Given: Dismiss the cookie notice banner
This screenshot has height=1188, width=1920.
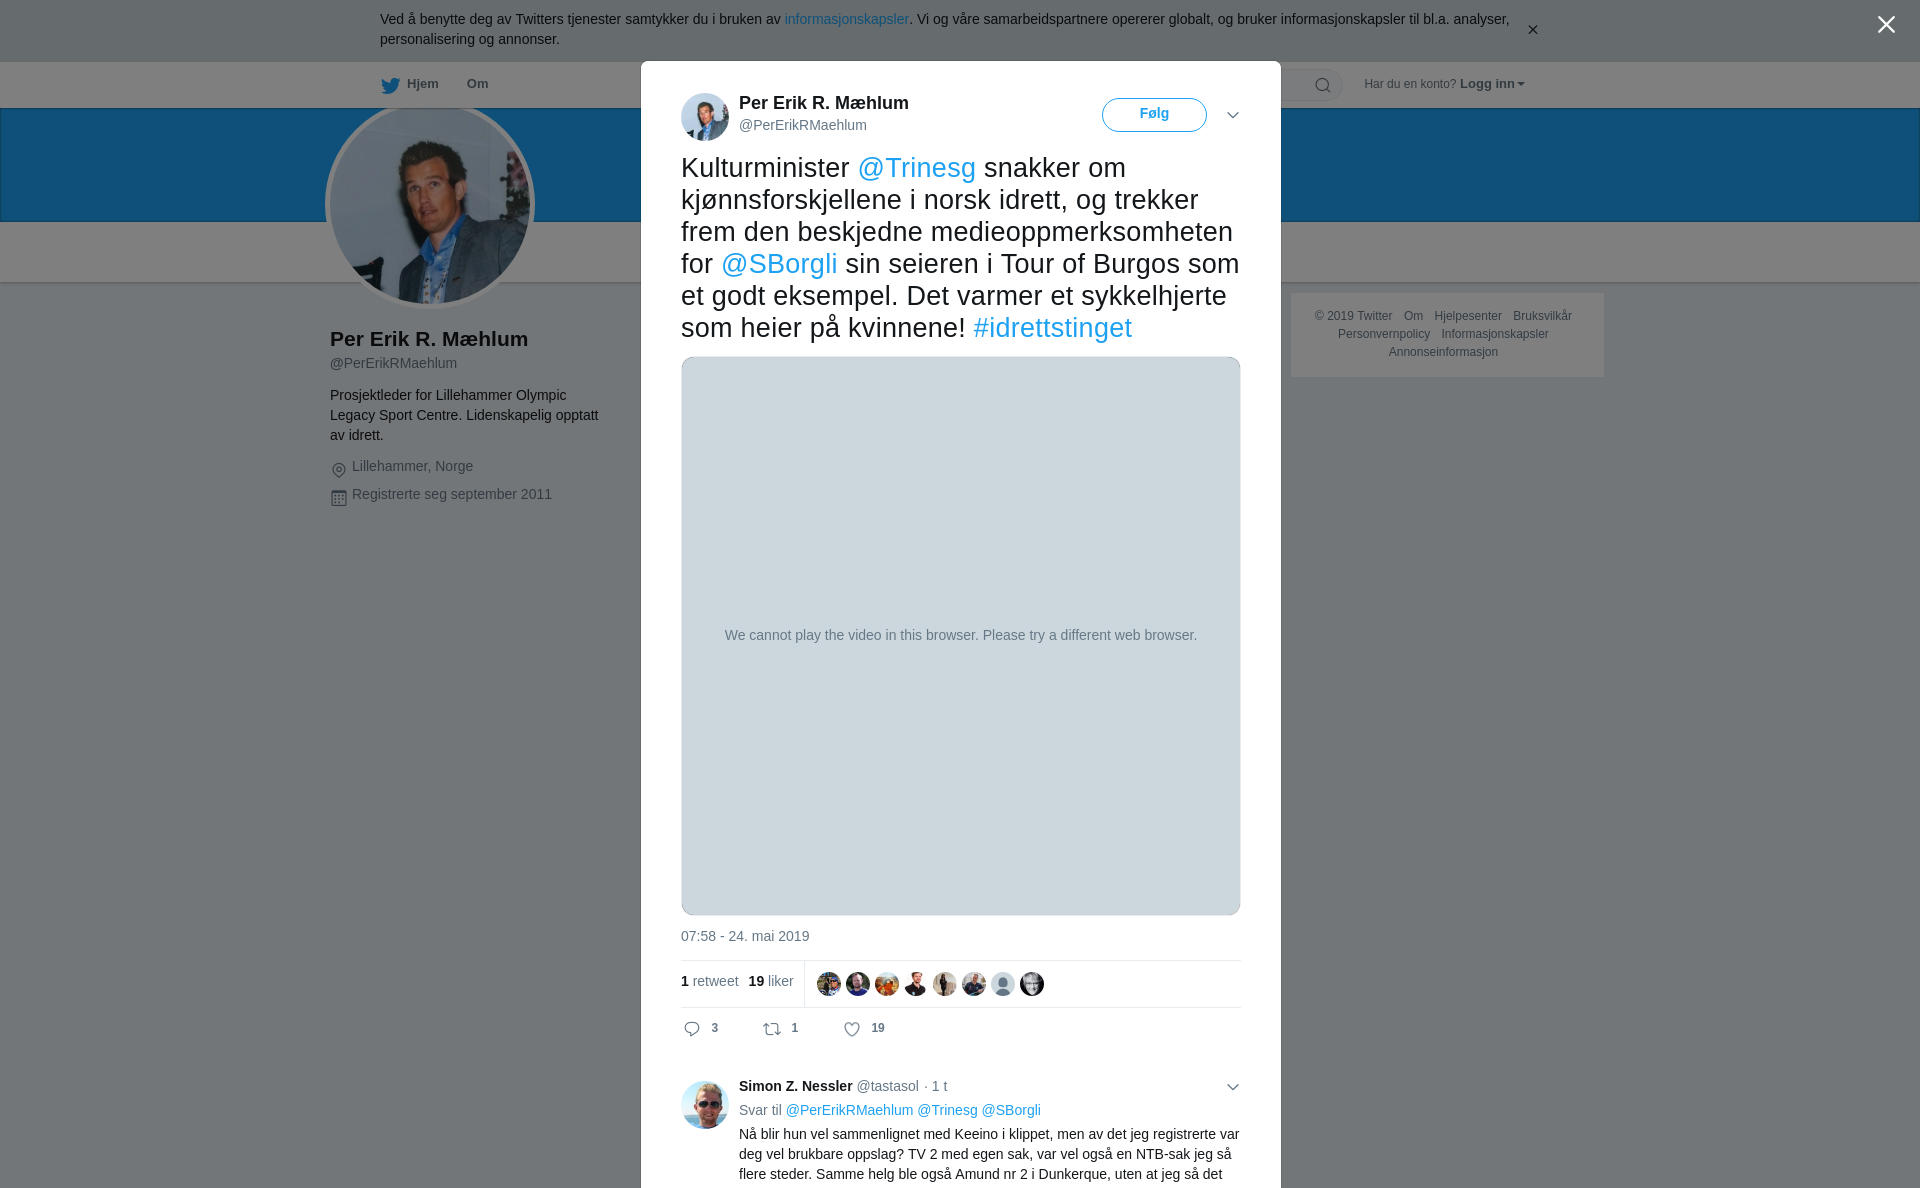Looking at the screenshot, I should [x=1532, y=30].
